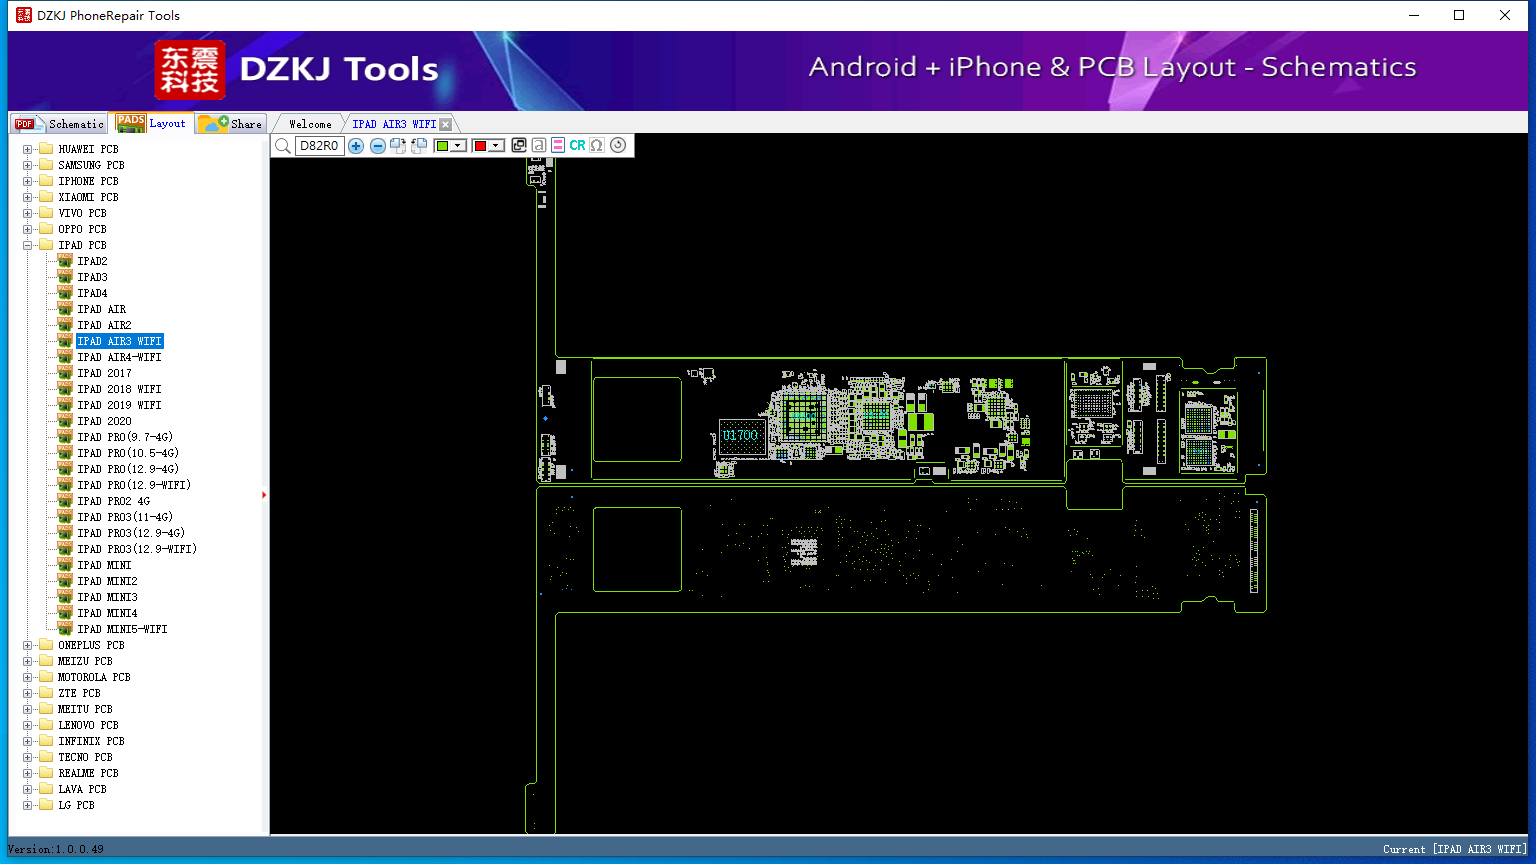Image resolution: width=1536 pixels, height=864 pixels.
Task: Click the cloud icon on Share tab
Action: (213, 123)
